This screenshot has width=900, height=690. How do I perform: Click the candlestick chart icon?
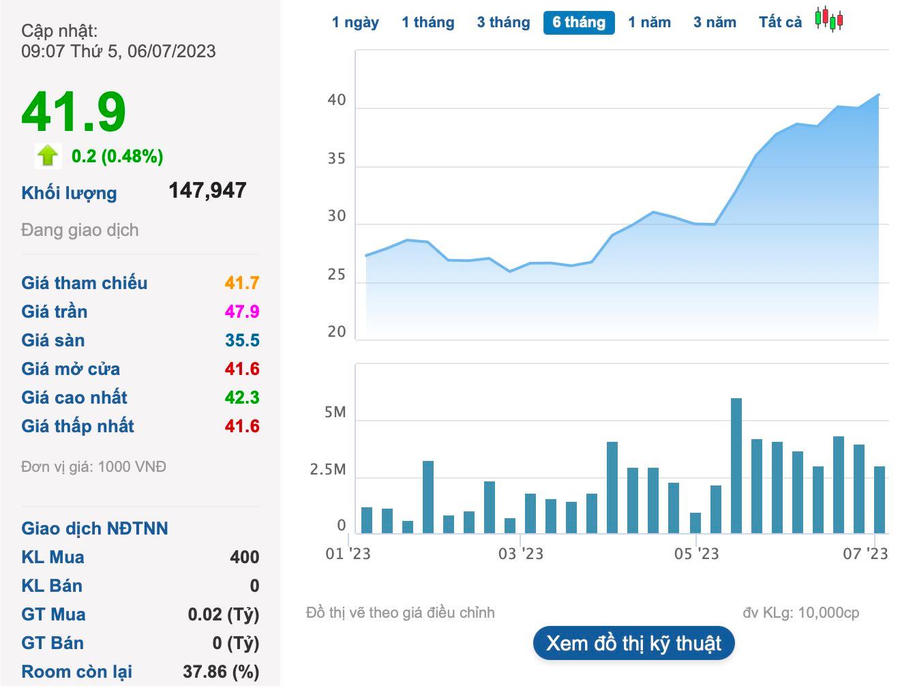click(x=828, y=20)
